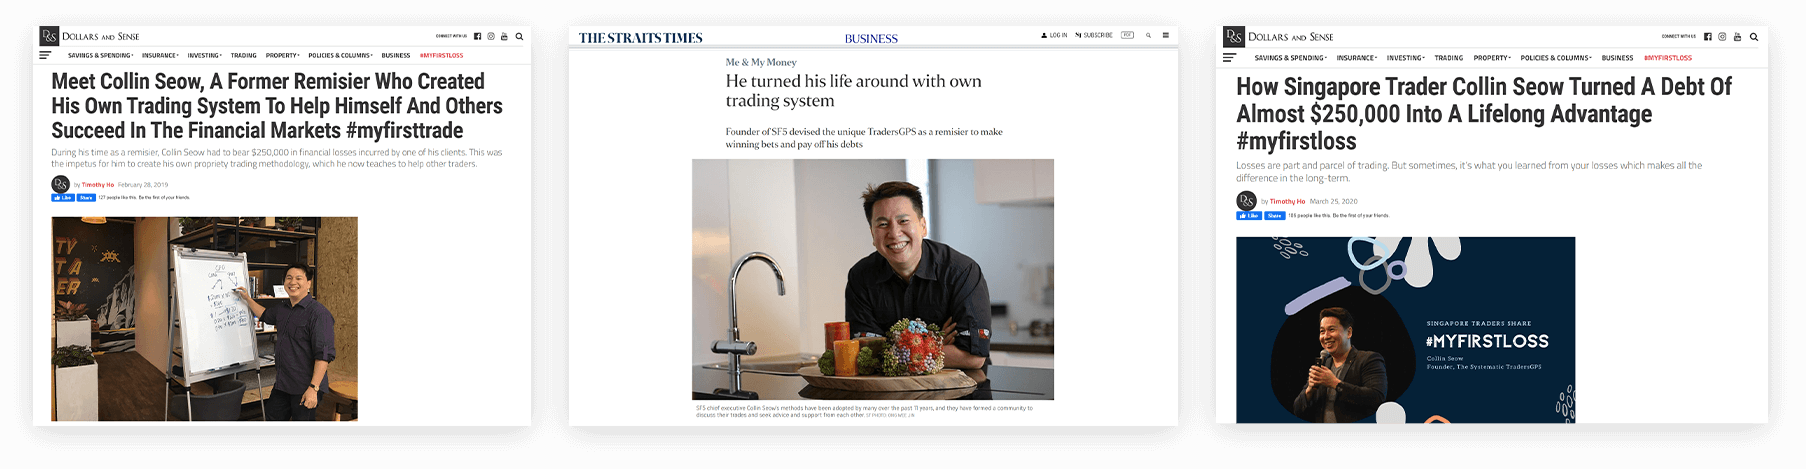
Task: Expand Savings & Spending dropdown on left page
Action: tap(100, 55)
